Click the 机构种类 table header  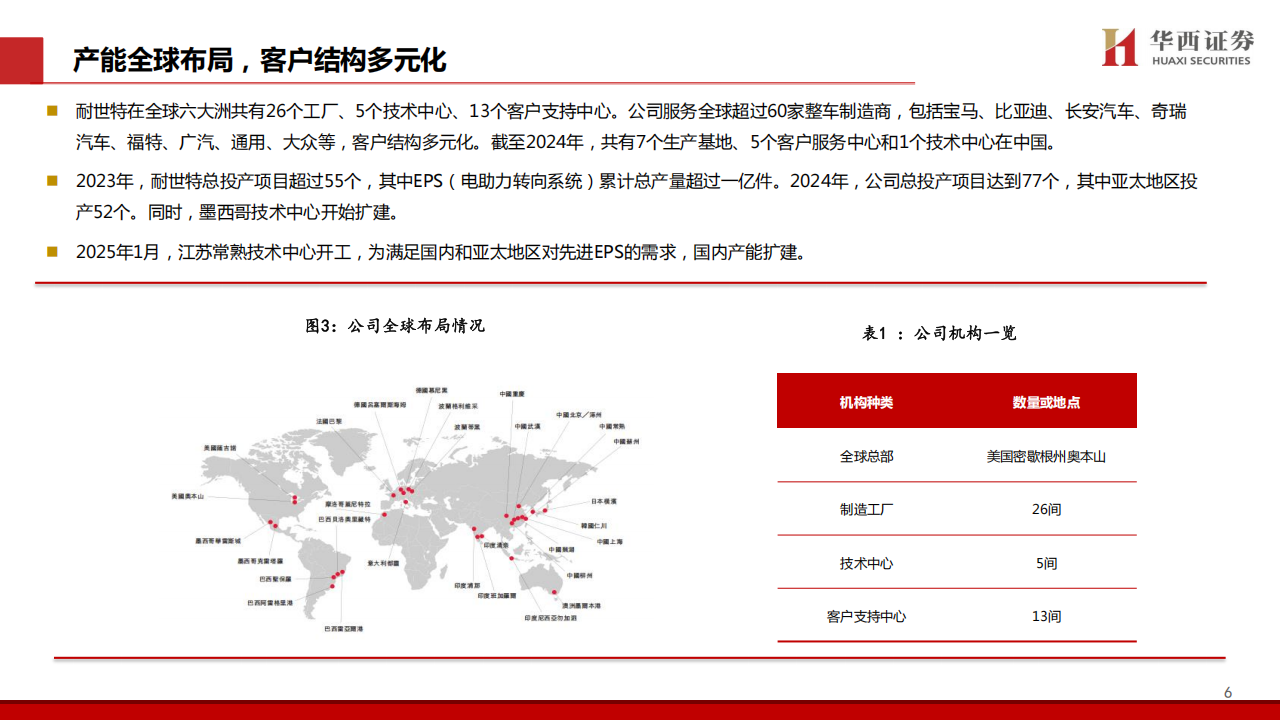[x=866, y=402]
